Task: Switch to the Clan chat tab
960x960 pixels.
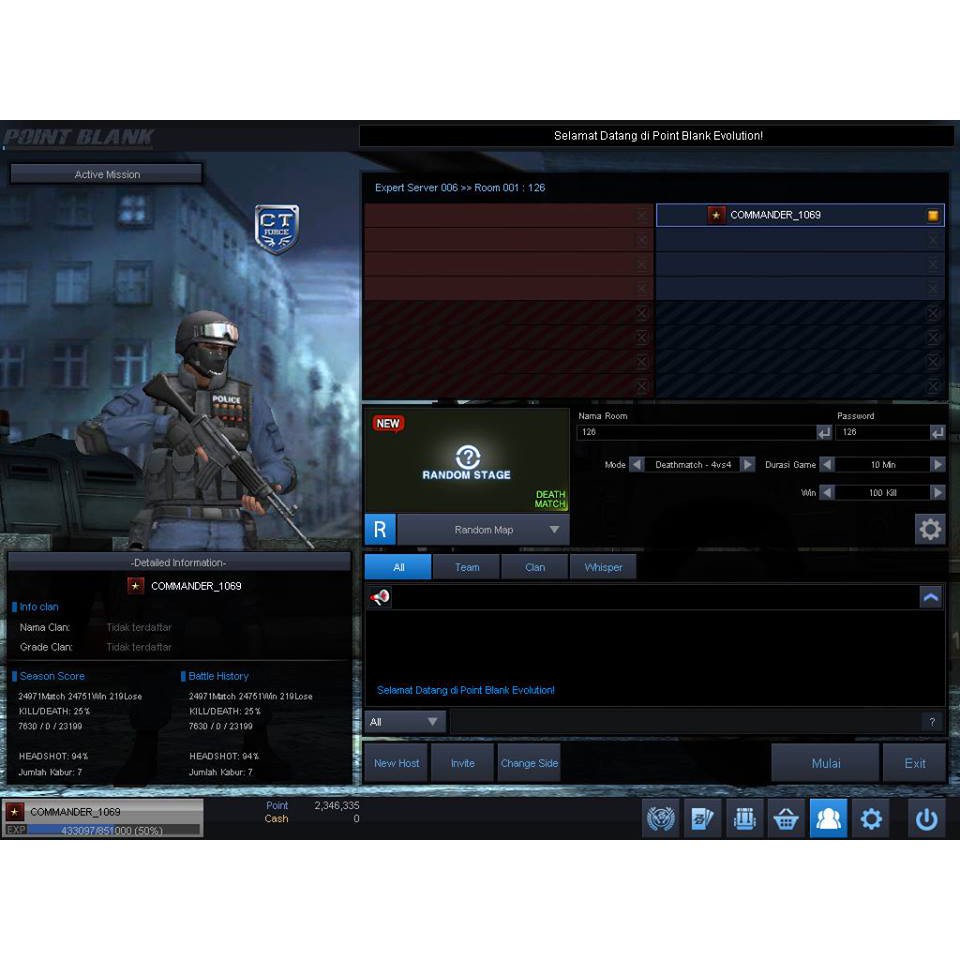Action: (535, 567)
